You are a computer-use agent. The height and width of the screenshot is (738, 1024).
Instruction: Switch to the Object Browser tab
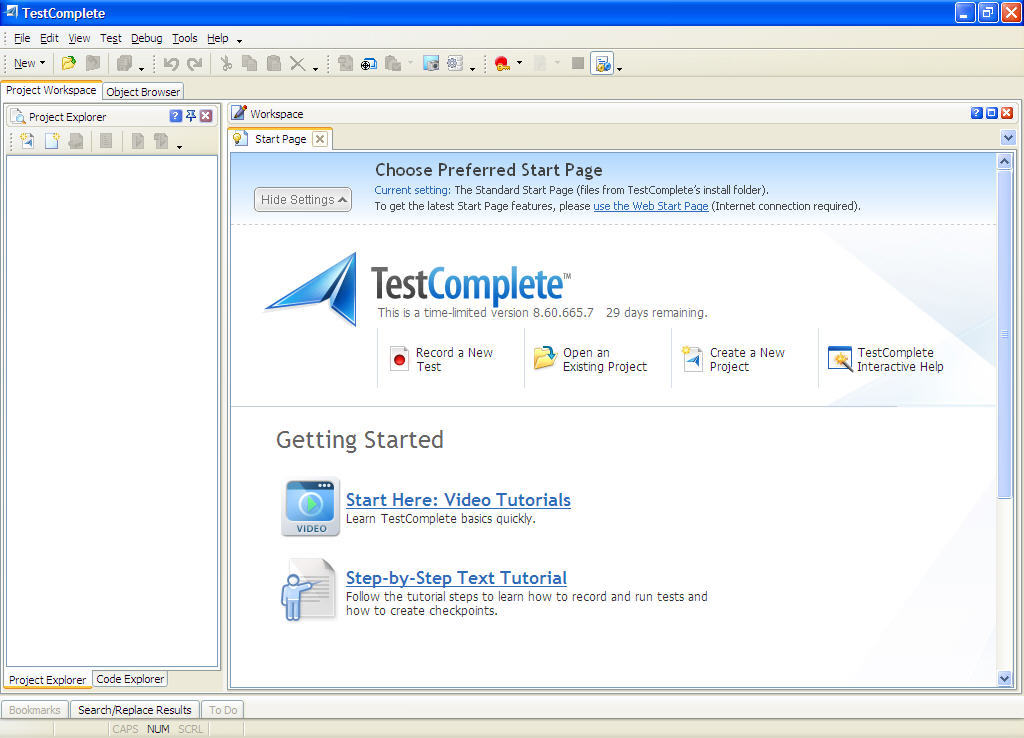(x=143, y=92)
